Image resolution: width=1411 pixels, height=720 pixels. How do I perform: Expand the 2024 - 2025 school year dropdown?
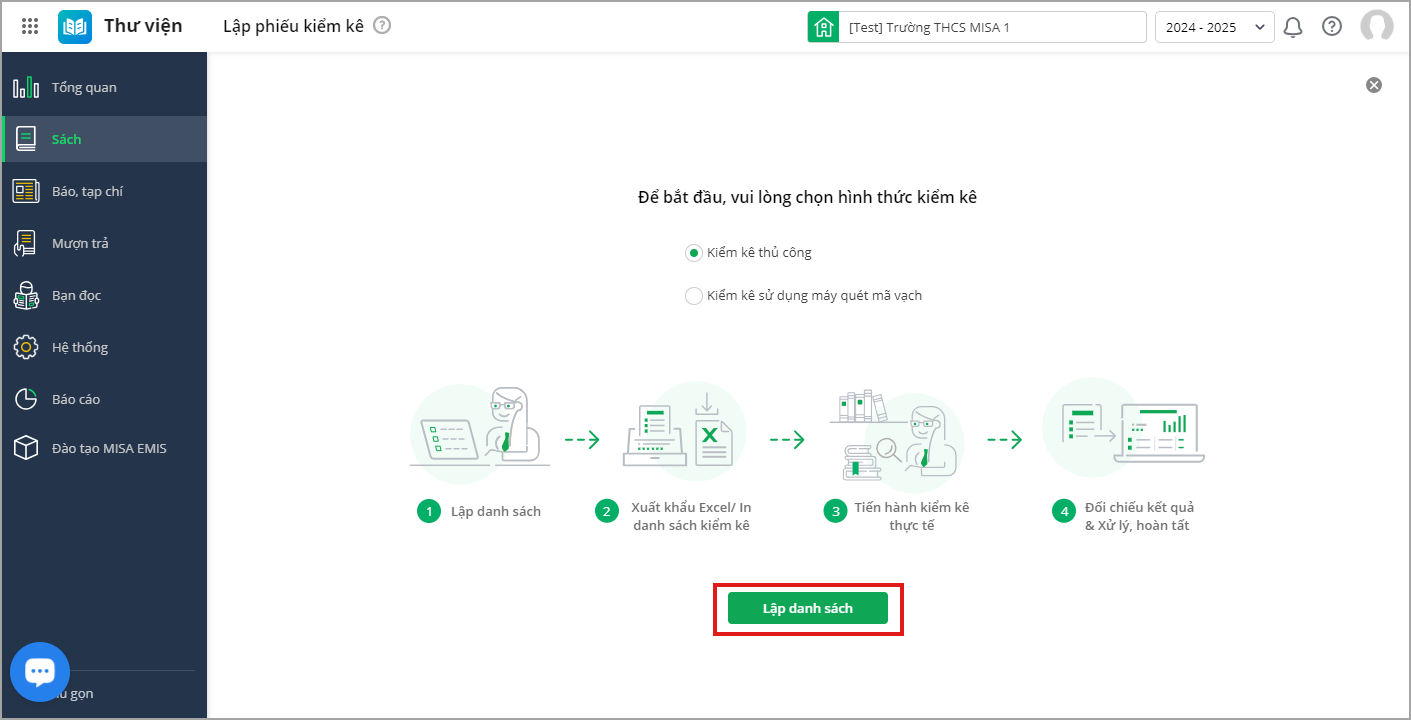click(x=1214, y=27)
